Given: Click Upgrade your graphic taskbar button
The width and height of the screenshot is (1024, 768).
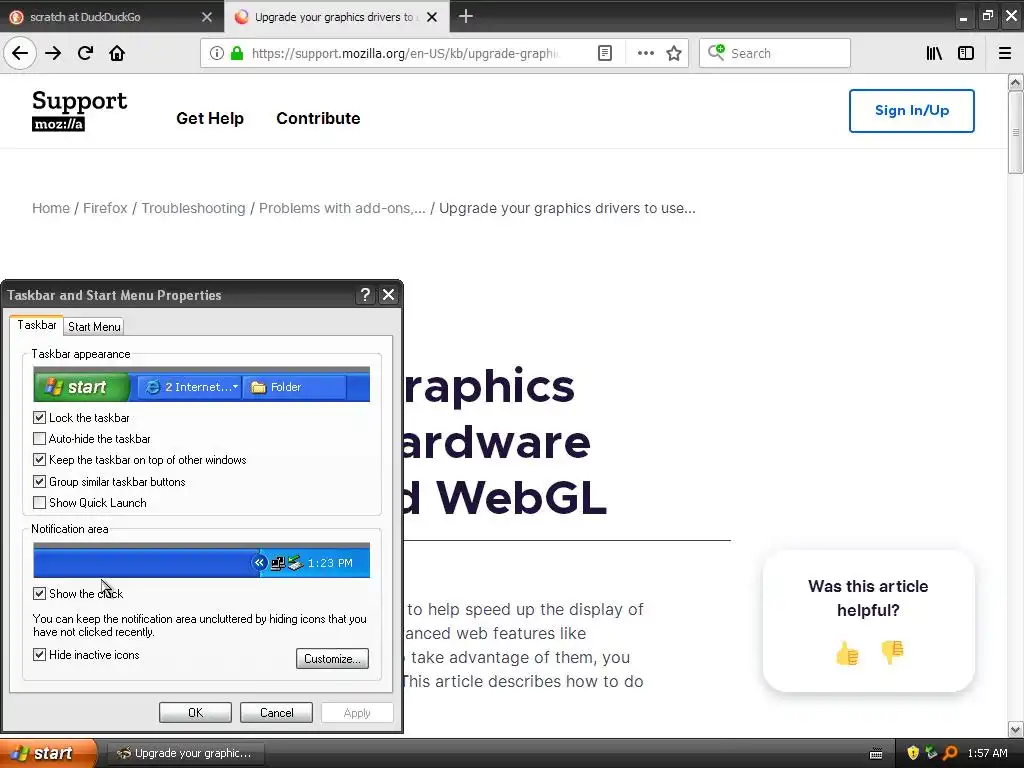Looking at the screenshot, I should 185,753.
